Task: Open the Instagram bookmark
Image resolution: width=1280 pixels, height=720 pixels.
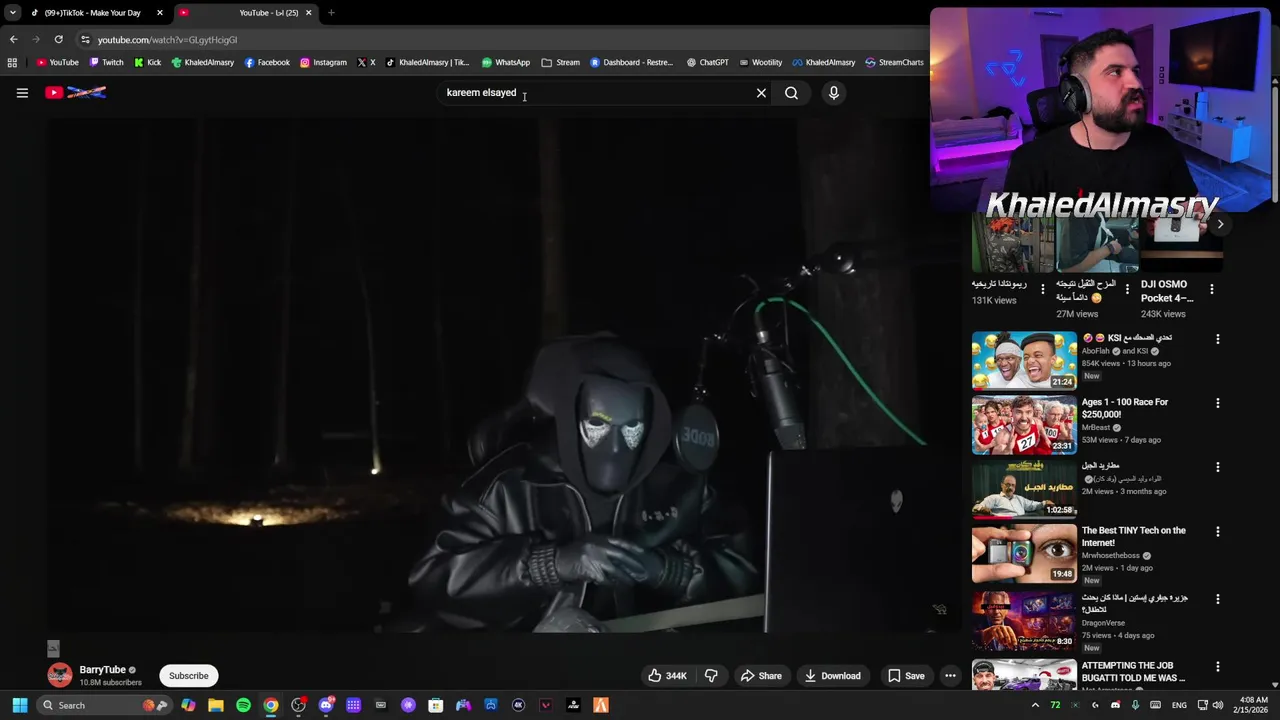Action: (x=323, y=62)
